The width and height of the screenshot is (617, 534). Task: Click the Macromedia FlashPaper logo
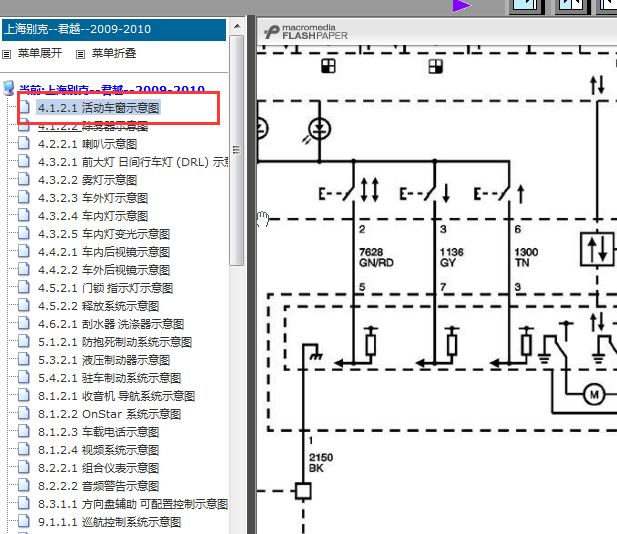tap(306, 32)
